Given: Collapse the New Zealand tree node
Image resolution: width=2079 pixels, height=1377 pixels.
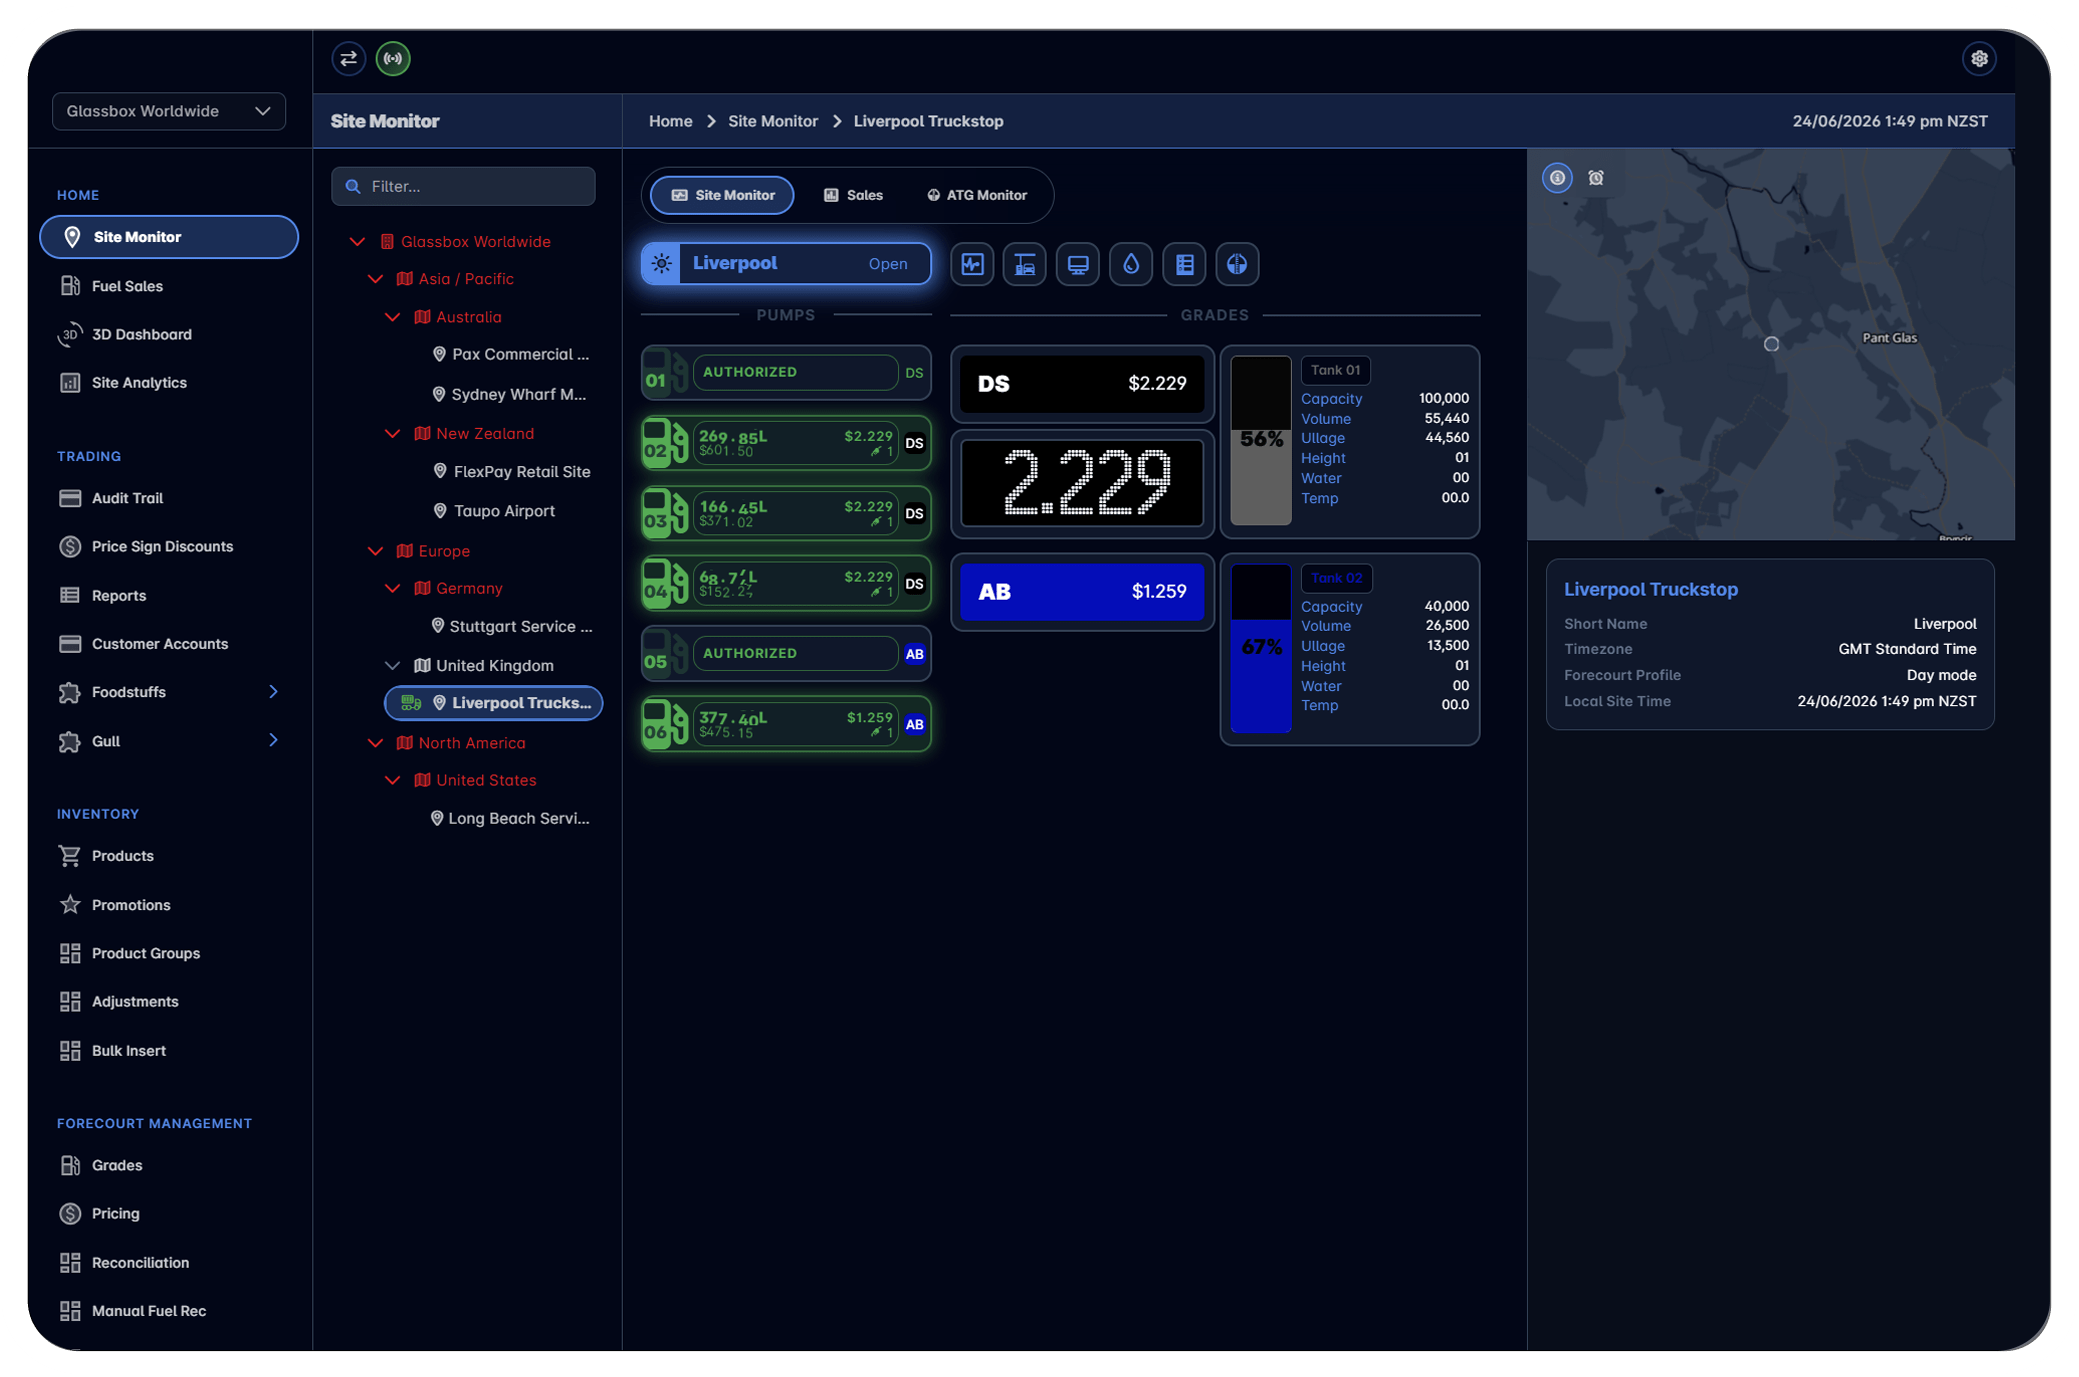Looking at the screenshot, I should [393, 434].
